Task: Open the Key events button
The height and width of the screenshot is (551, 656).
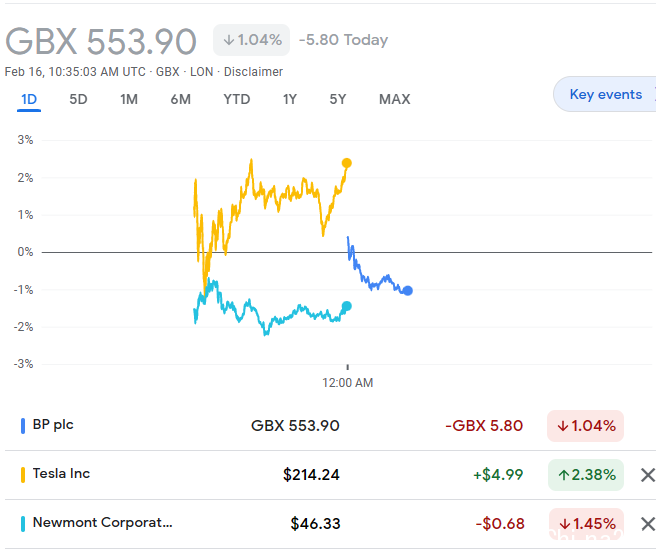Action: 605,95
